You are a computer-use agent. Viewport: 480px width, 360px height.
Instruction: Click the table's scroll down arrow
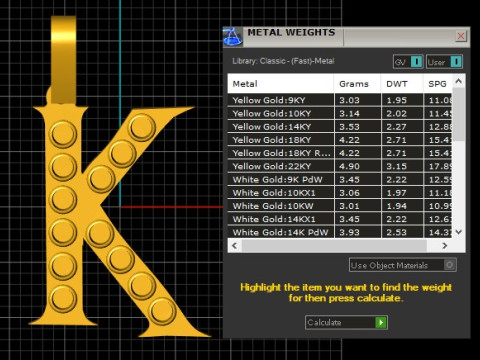point(459,232)
